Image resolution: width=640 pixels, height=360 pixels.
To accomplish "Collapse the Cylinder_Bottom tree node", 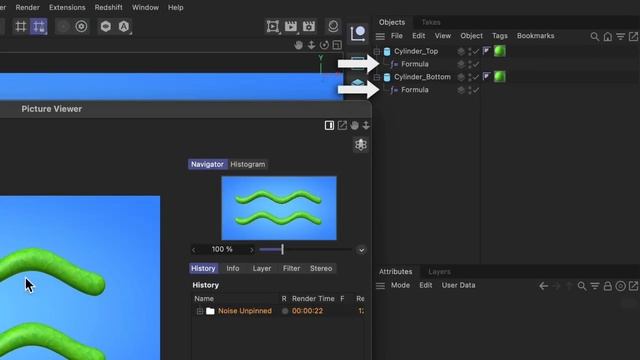I will click(377, 77).
